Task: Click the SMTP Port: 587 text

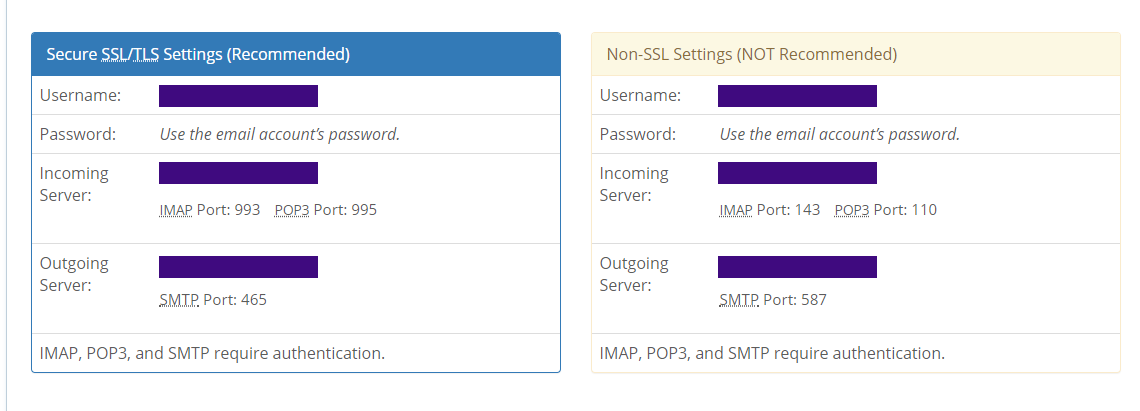Action: 772,300
